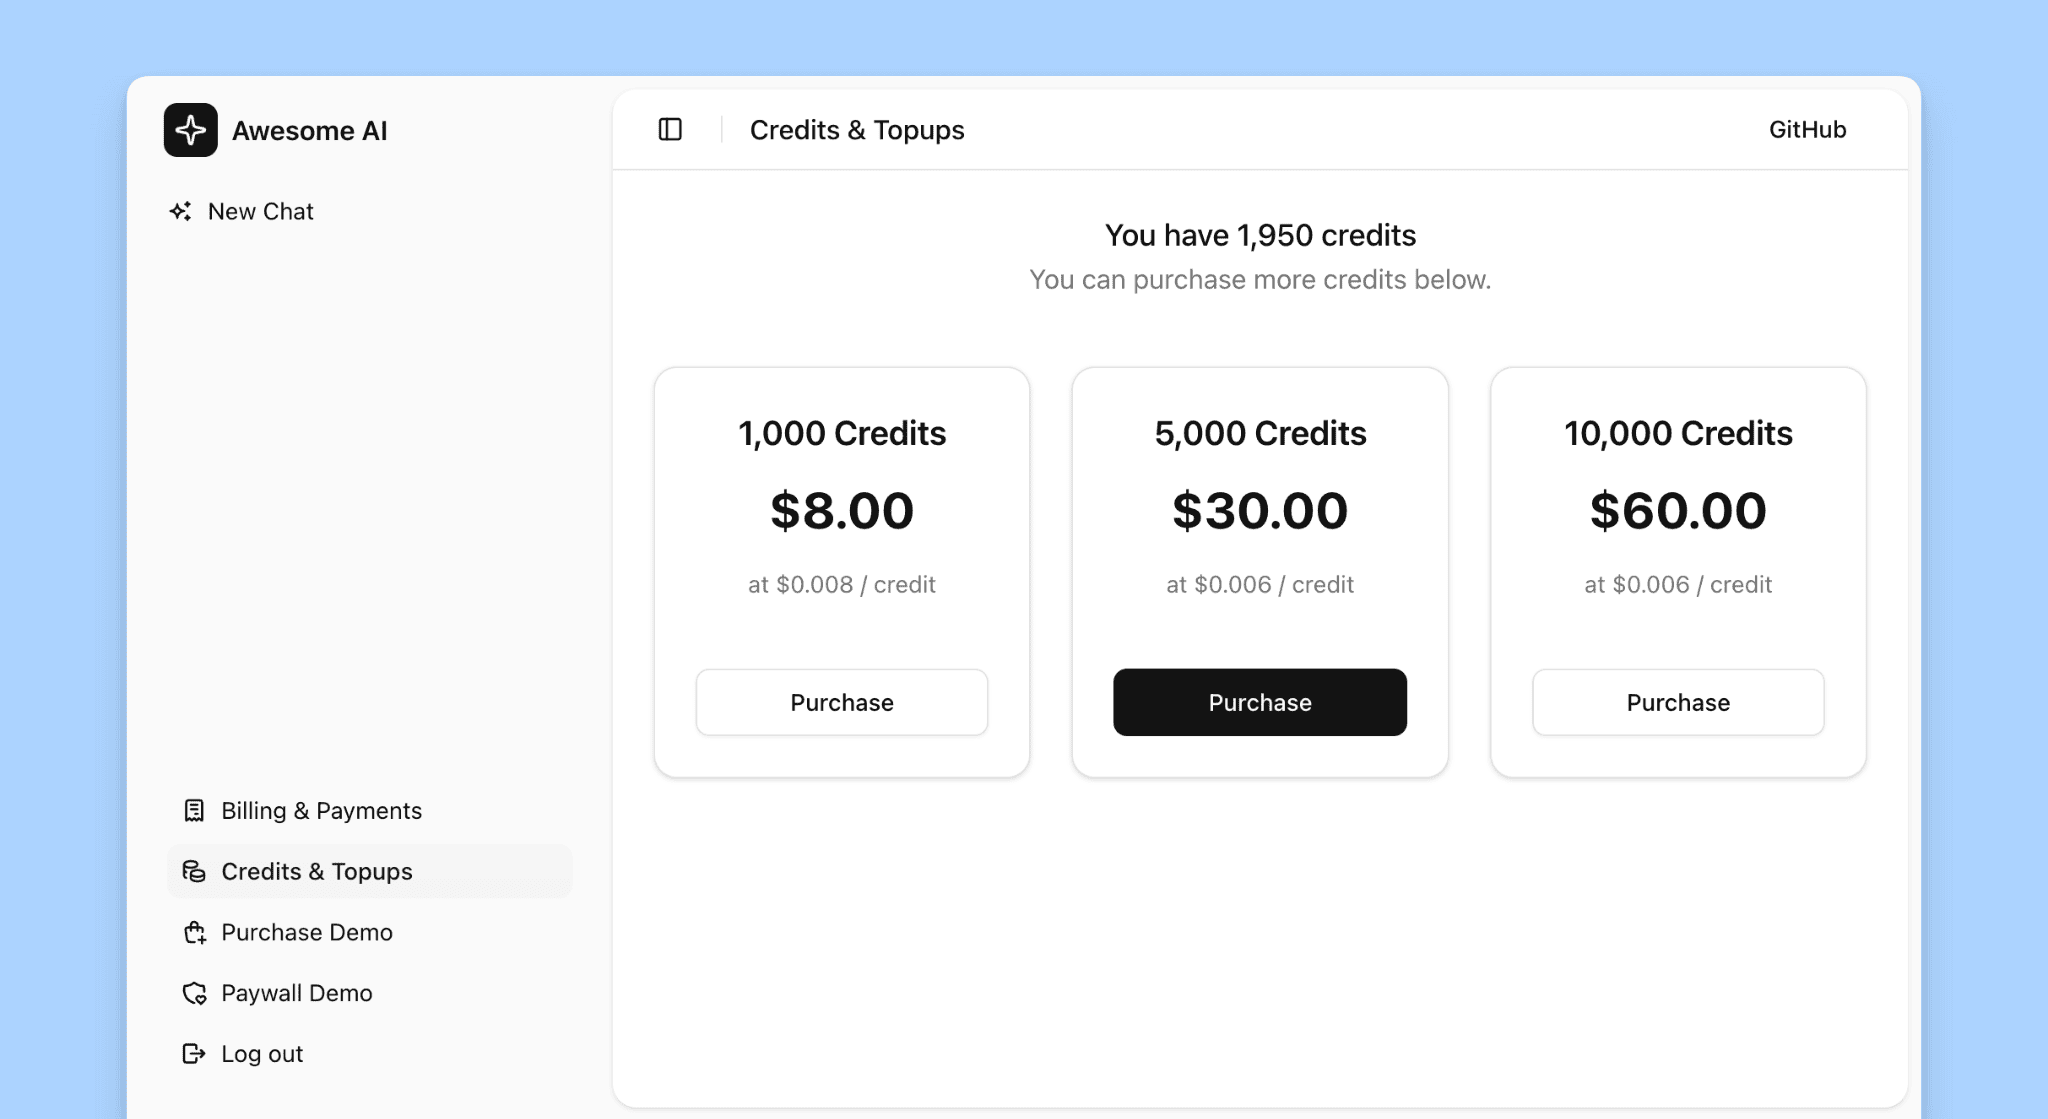Screen dimensions: 2048x1119
Task: Open Billing & Payments page
Action: coord(321,810)
